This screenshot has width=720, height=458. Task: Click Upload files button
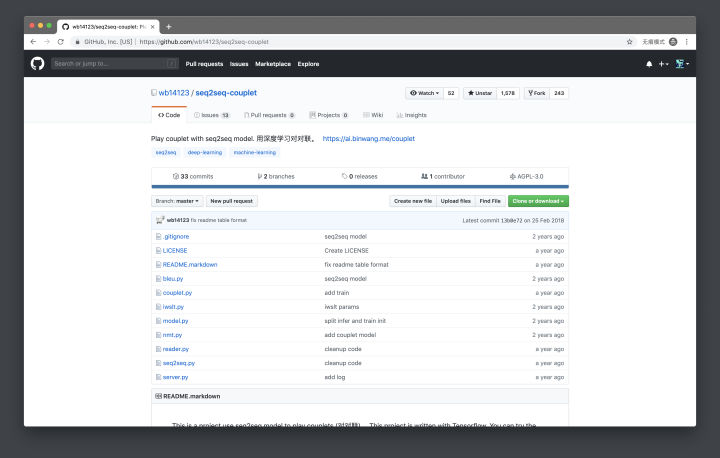click(456, 201)
